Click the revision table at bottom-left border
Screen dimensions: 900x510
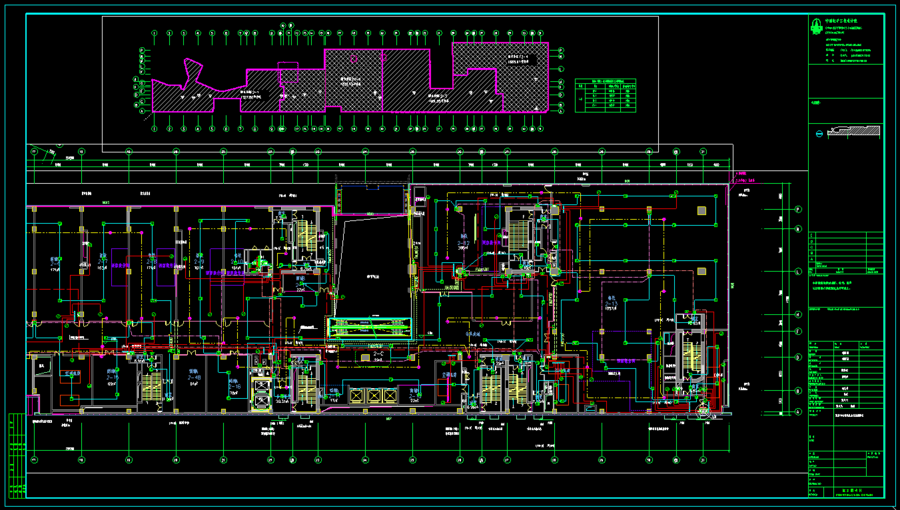click(x=17, y=455)
